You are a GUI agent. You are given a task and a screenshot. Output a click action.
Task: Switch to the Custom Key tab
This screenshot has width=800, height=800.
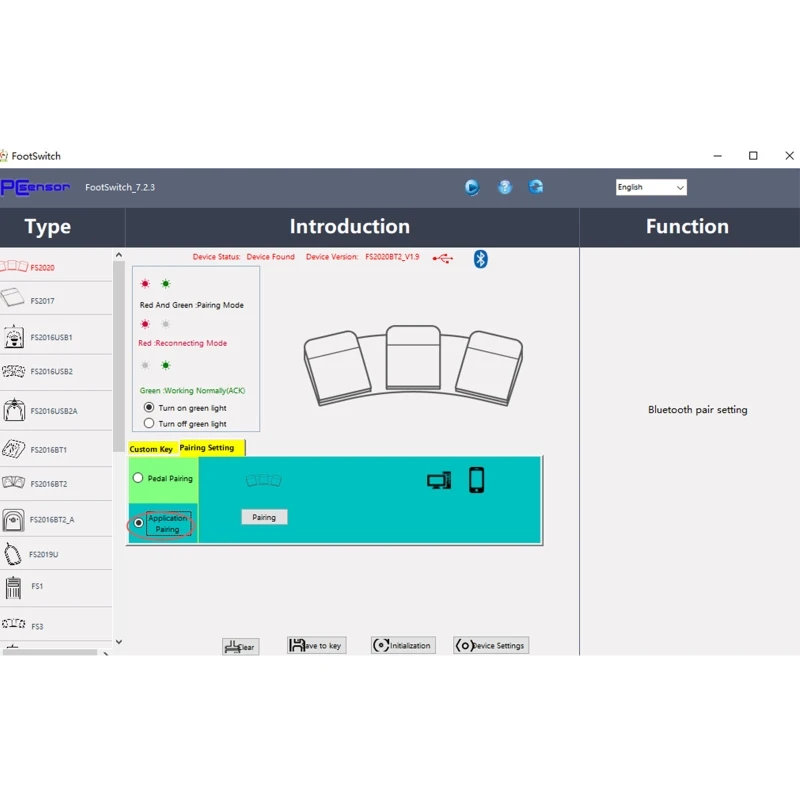[151, 449]
